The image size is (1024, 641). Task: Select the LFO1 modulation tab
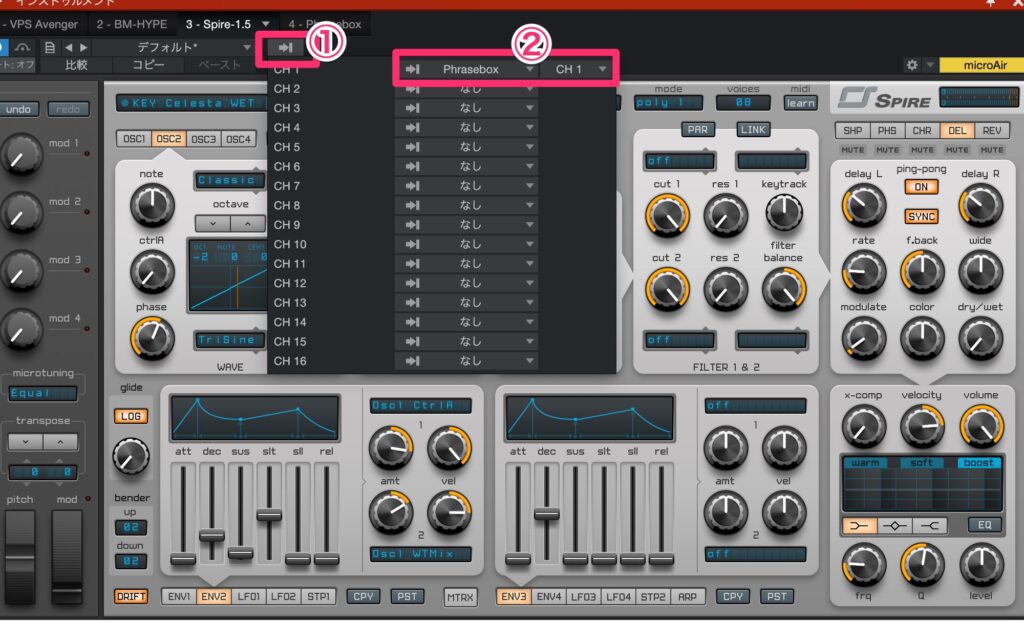(251, 597)
